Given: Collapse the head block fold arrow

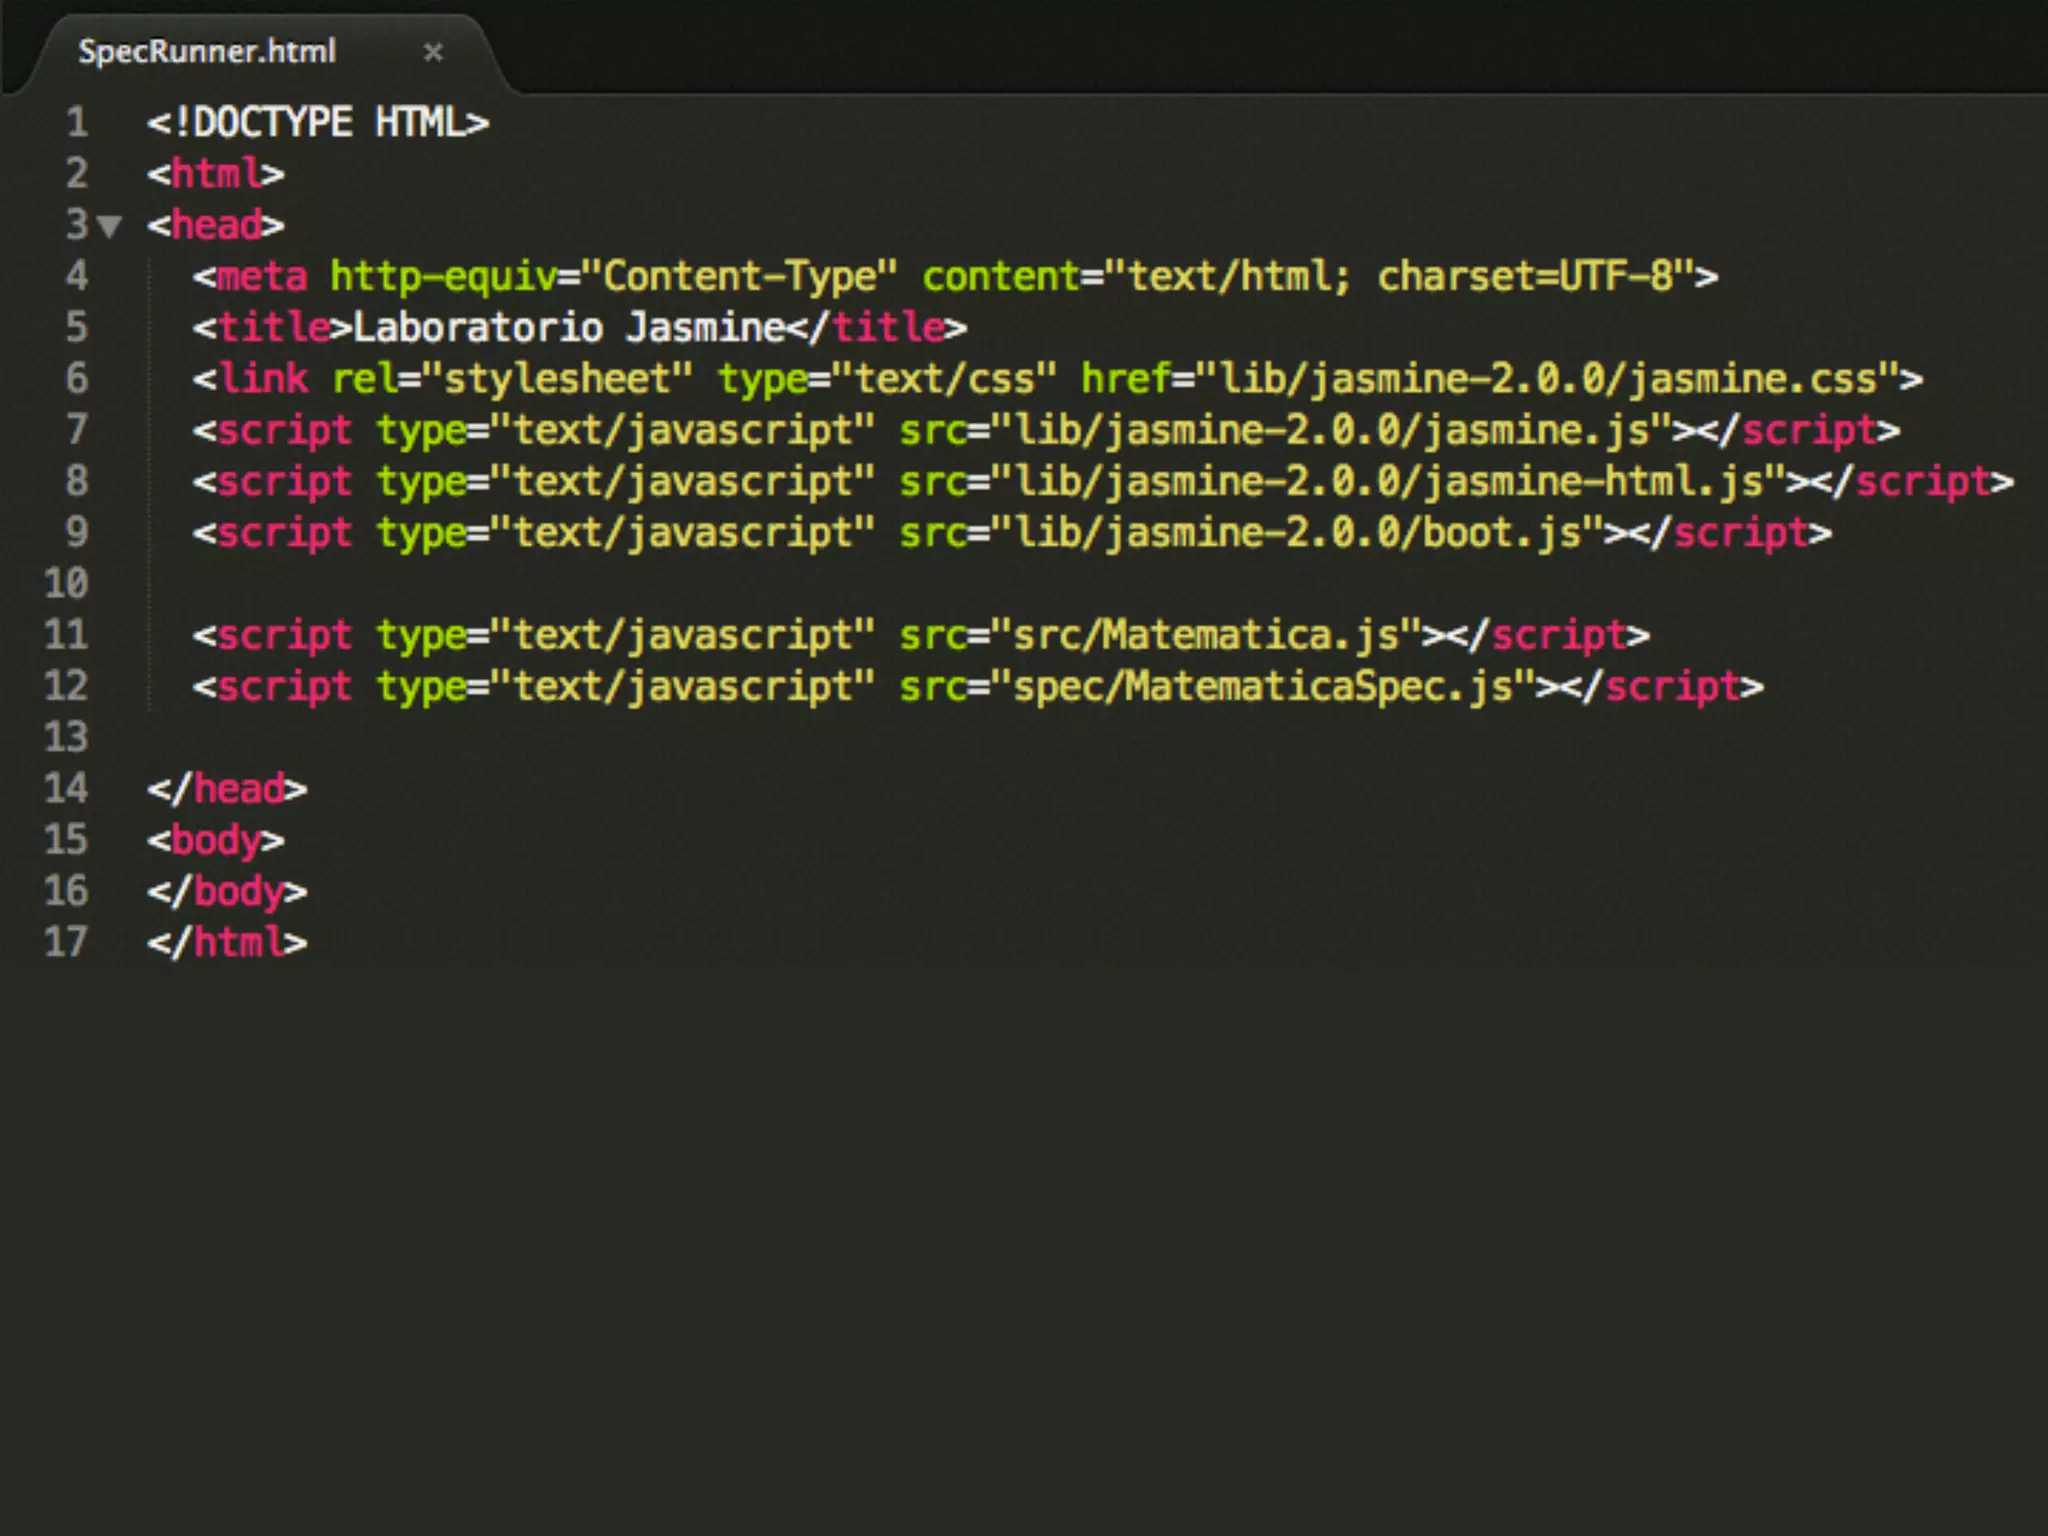Looking at the screenshot, I should pos(110,226).
